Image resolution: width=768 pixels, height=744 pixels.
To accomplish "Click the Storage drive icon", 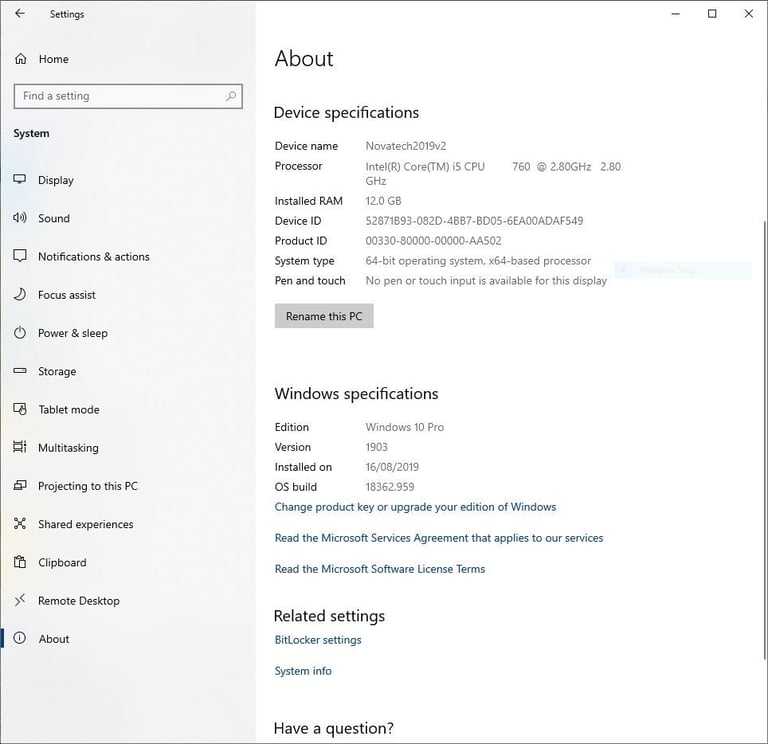I will 20,371.
